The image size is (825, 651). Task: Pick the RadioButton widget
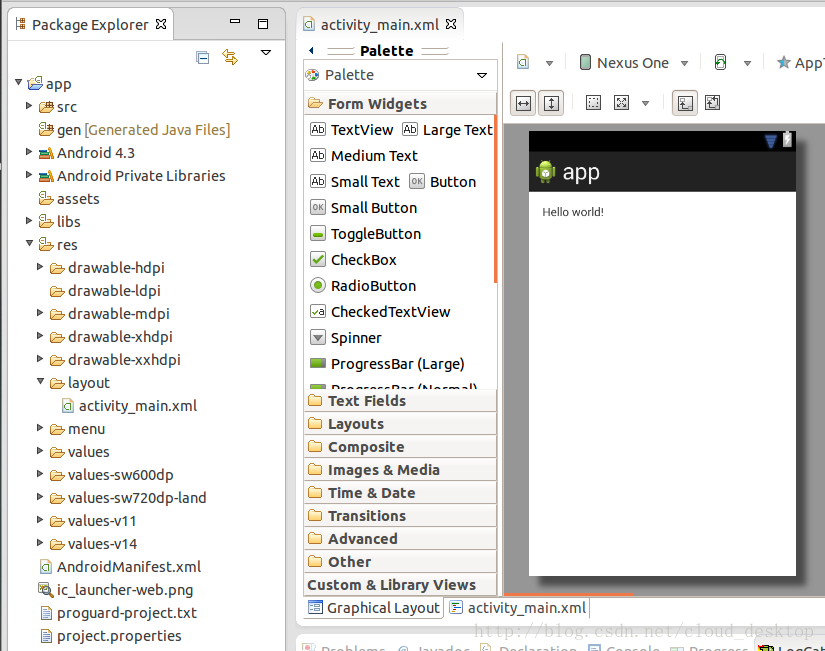(x=363, y=286)
